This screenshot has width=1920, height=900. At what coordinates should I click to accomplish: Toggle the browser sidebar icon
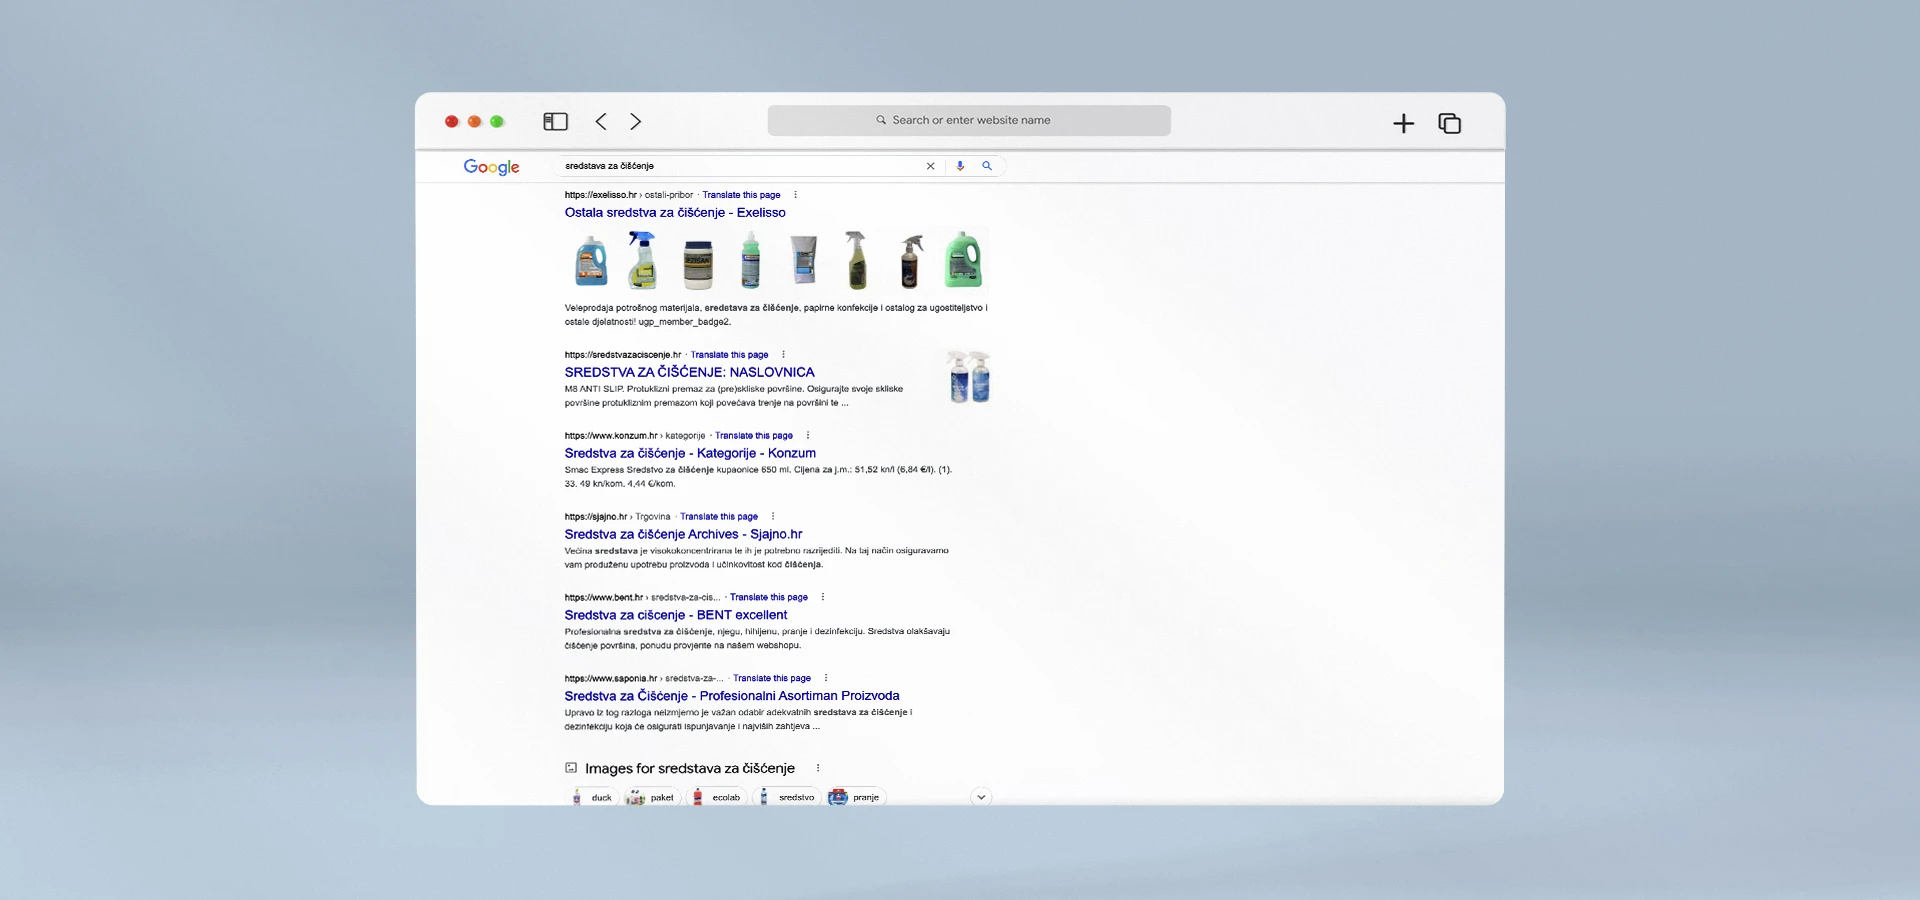tap(555, 121)
